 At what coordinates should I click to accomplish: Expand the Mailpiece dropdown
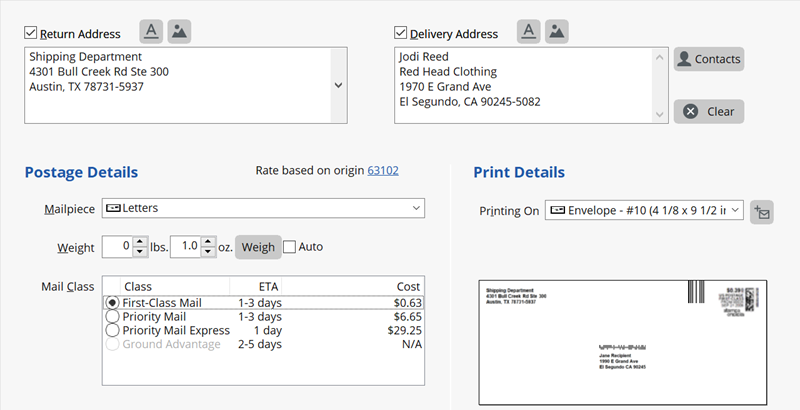tap(416, 208)
